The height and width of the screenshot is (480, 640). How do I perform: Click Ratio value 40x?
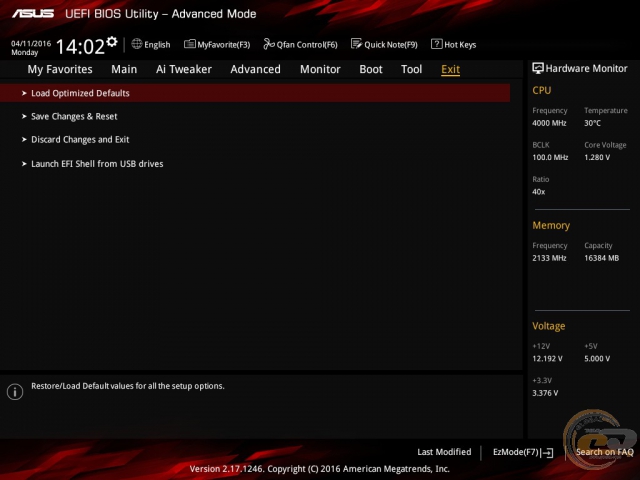[x=539, y=192]
